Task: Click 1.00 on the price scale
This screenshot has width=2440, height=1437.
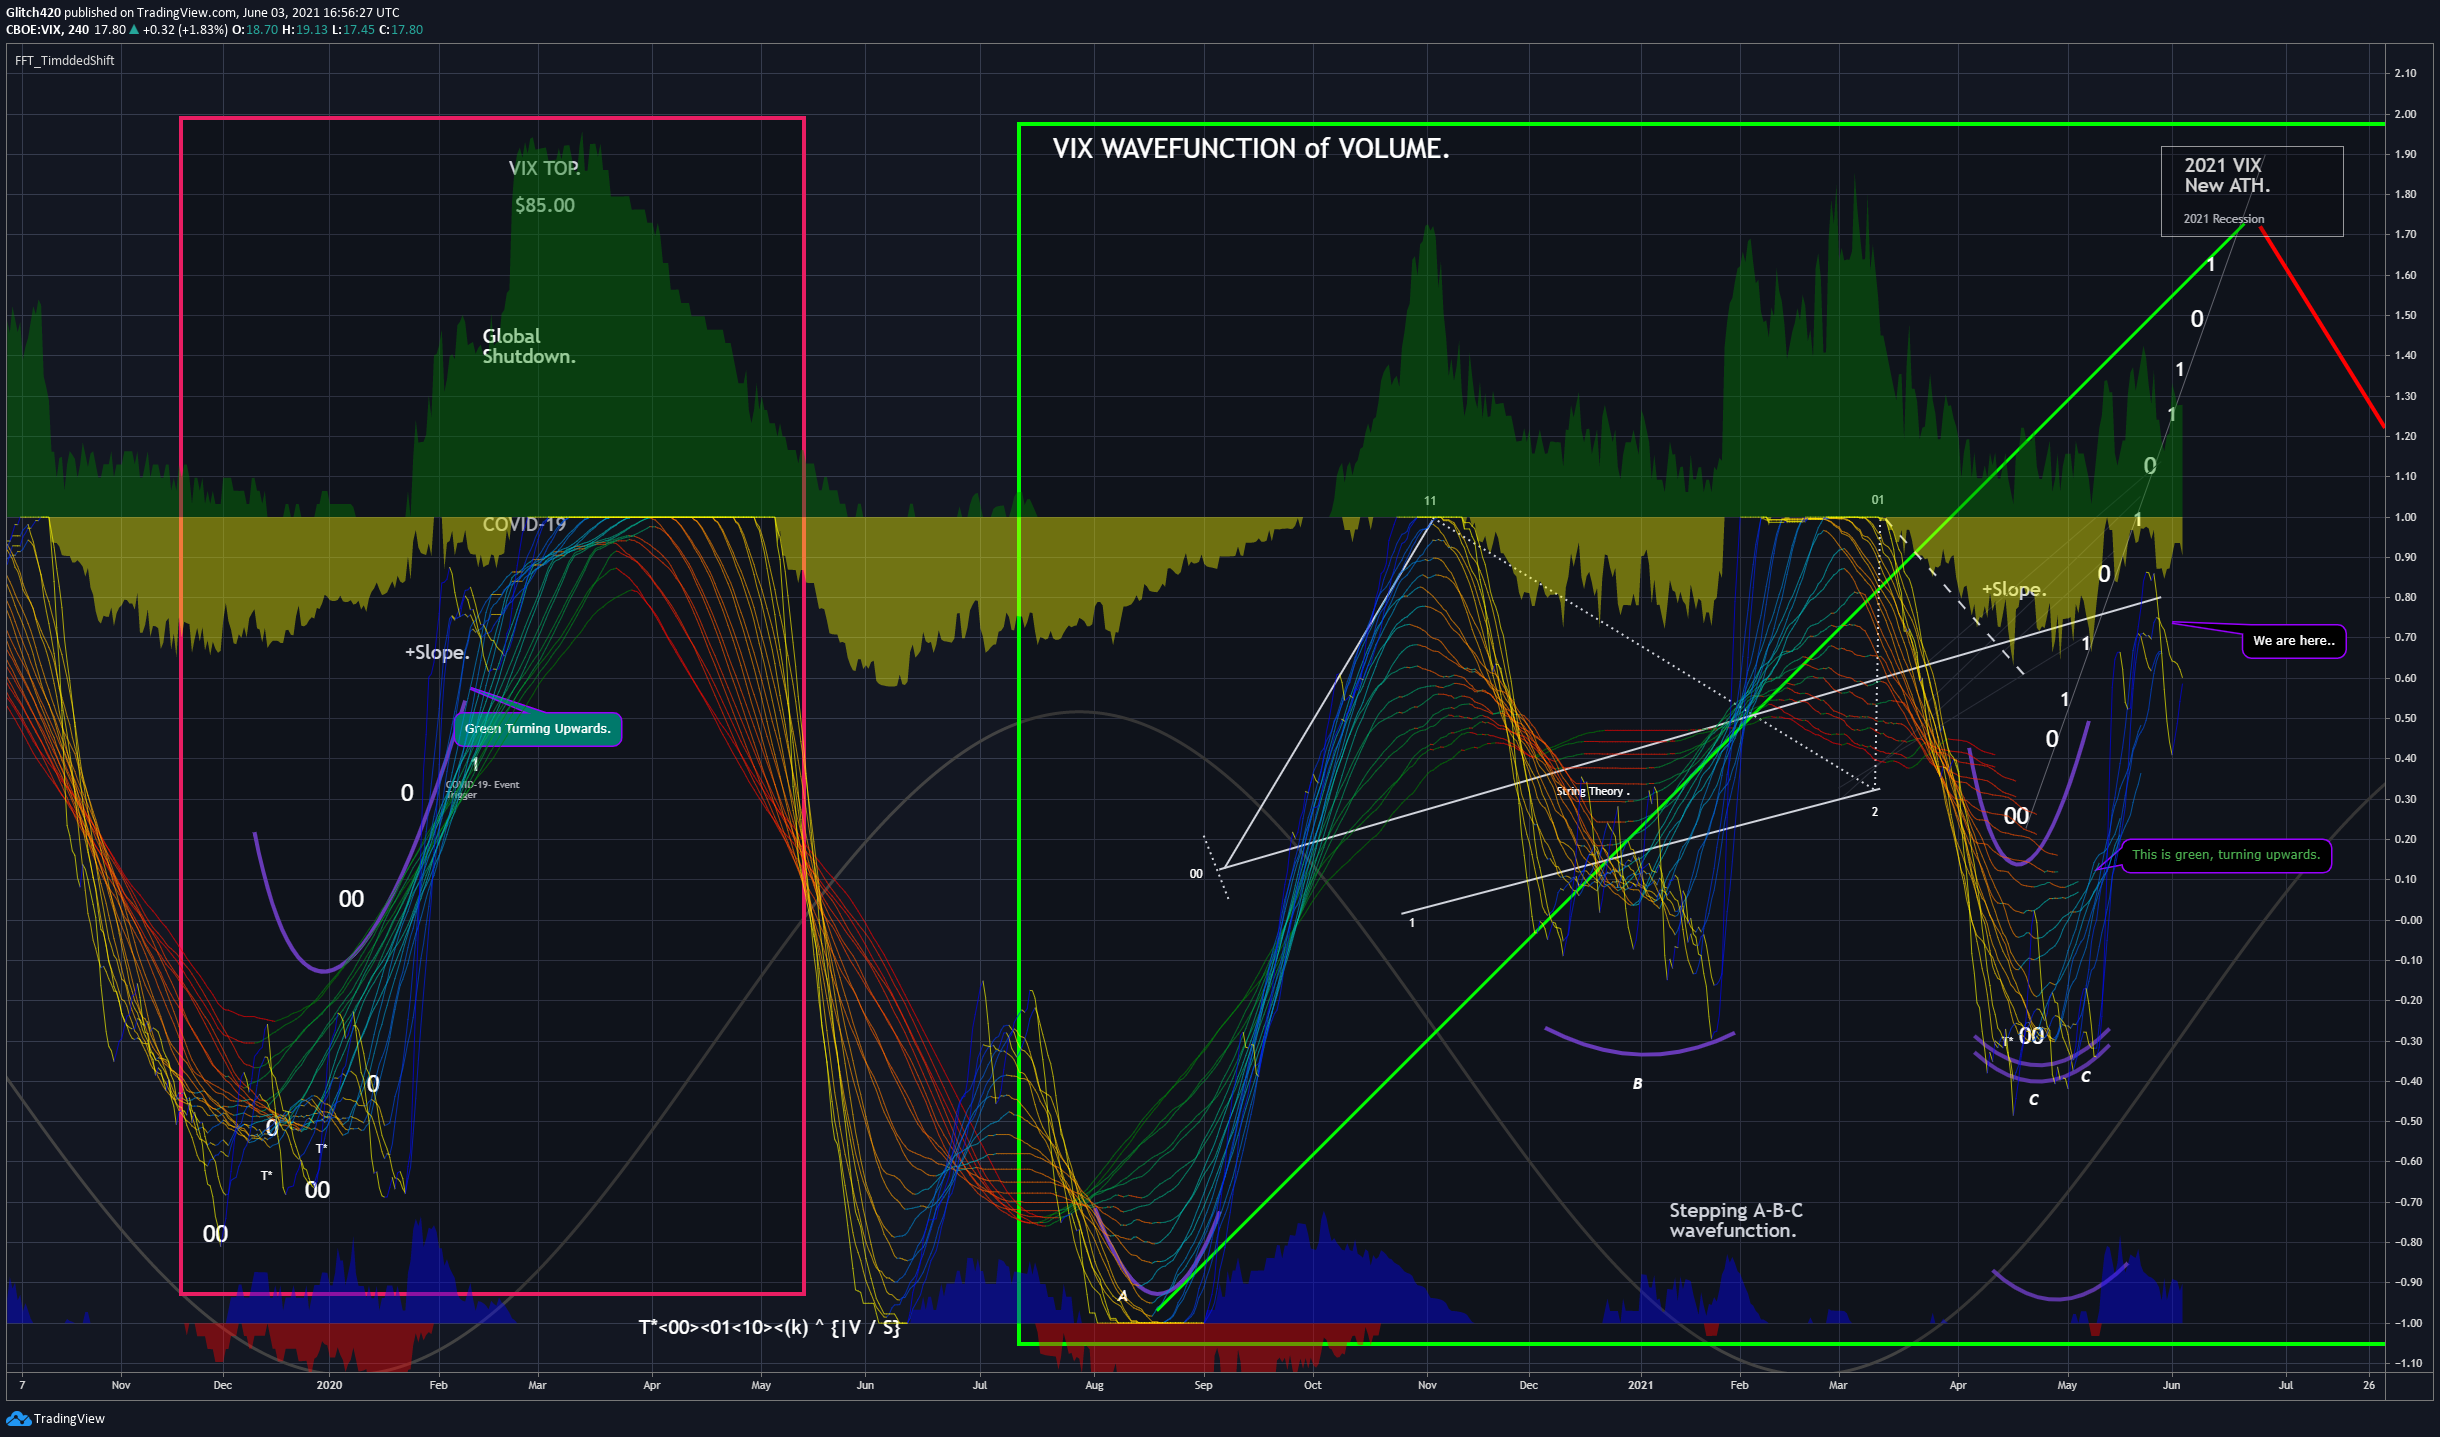Action: tap(2406, 517)
